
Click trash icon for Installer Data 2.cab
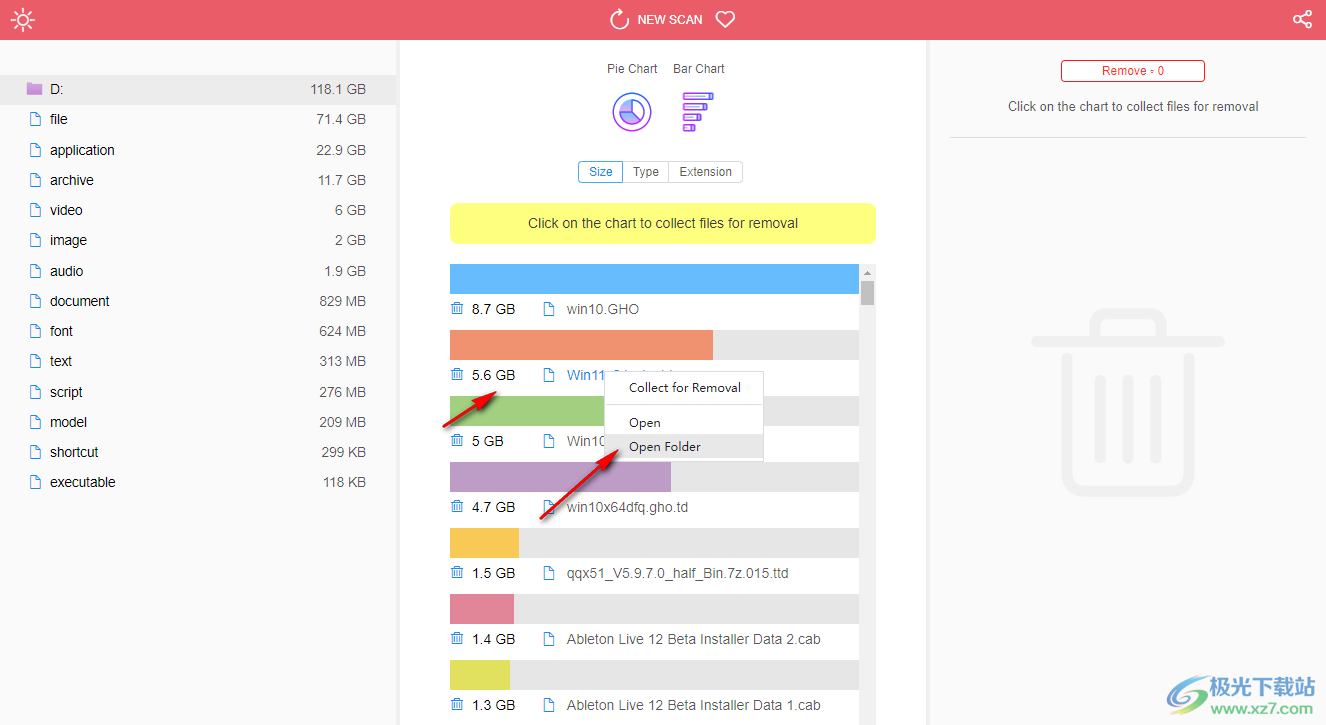pos(457,638)
